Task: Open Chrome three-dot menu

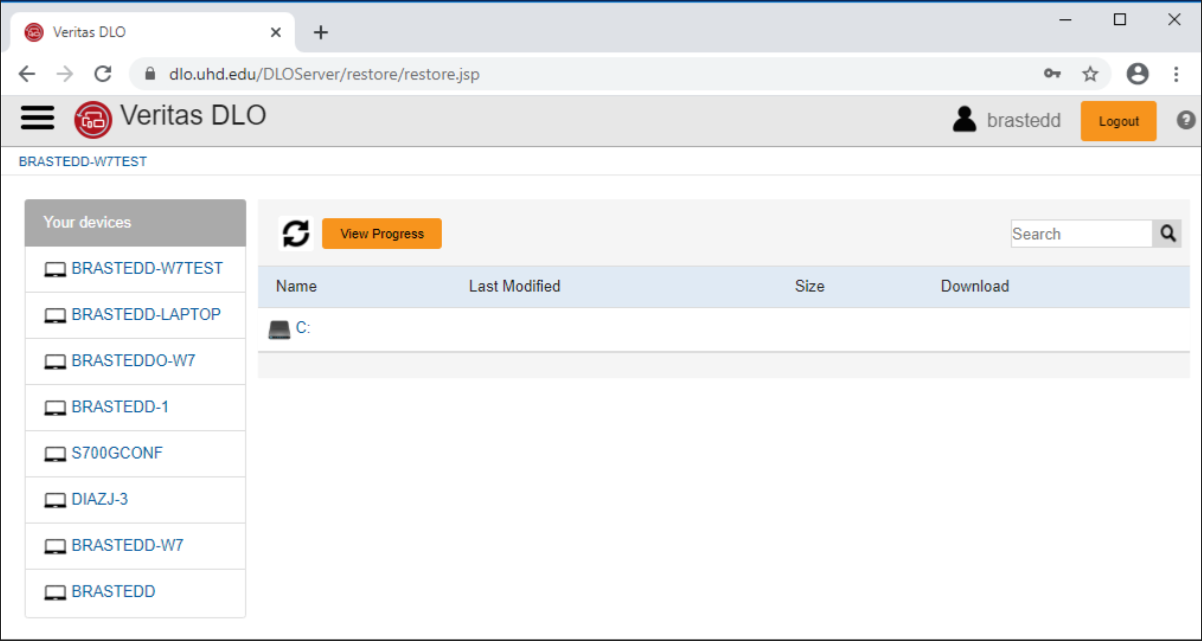Action: (x=1176, y=74)
